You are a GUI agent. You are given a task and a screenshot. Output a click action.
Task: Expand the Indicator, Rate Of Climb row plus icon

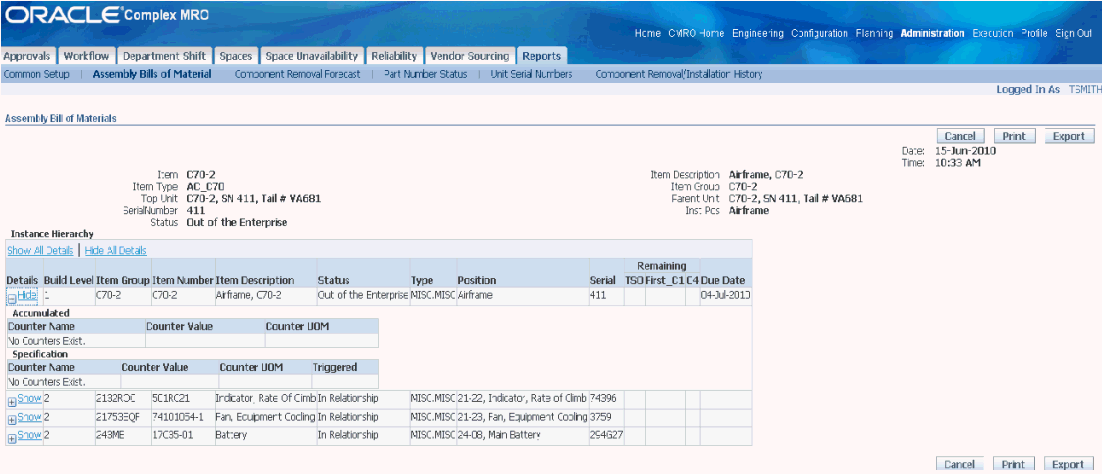11,402
